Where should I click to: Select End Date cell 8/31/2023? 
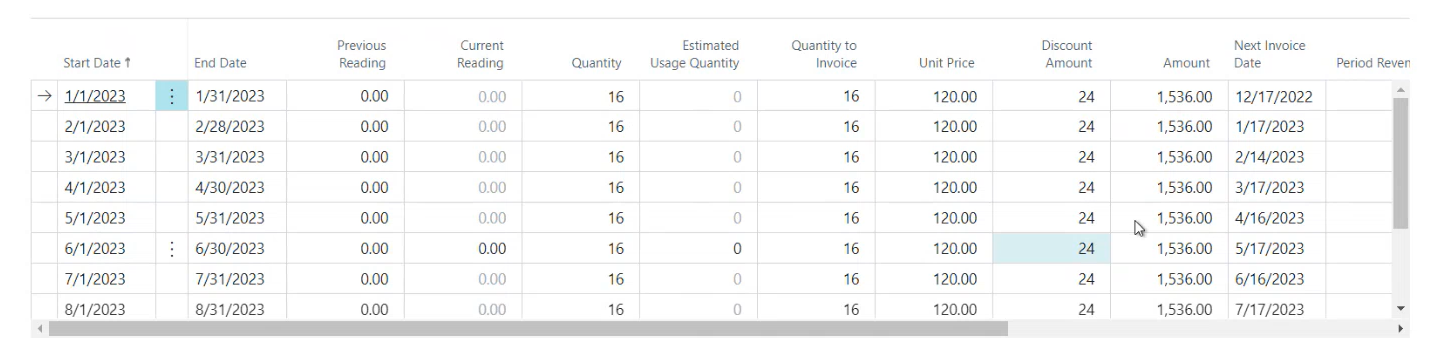pyautogui.click(x=237, y=309)
